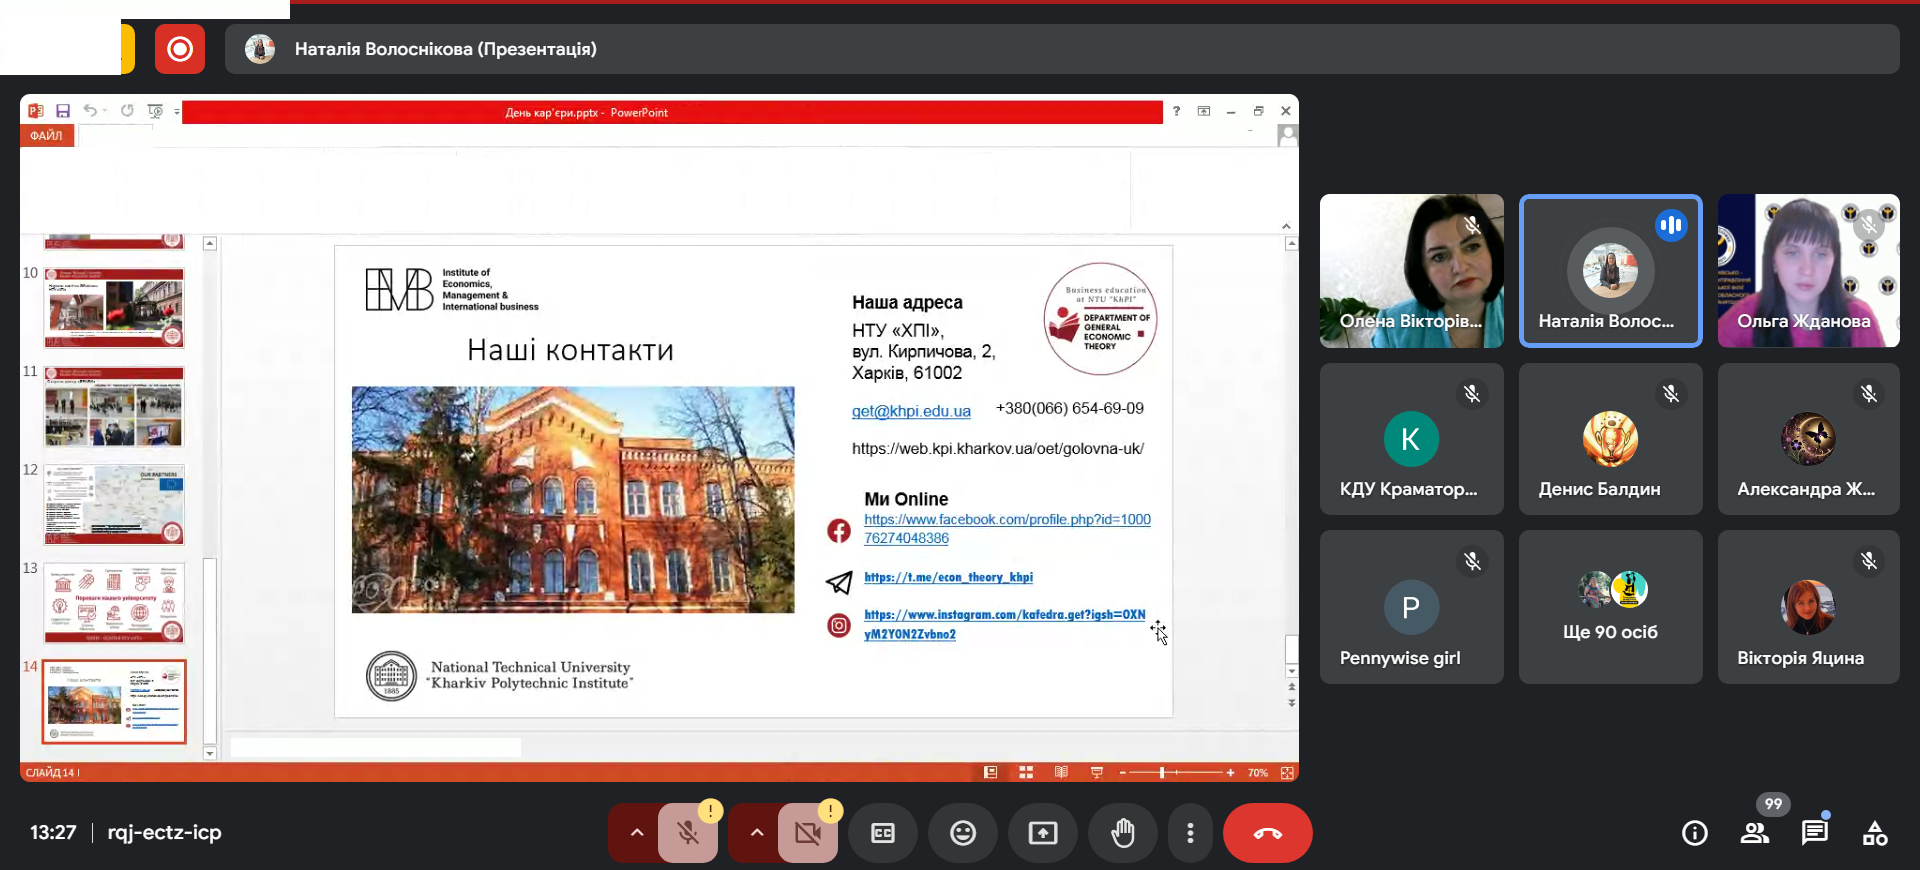Open the meeting details info icon
The width and height of the screenshot is (1920, 870).
(x=1694, y=833)
